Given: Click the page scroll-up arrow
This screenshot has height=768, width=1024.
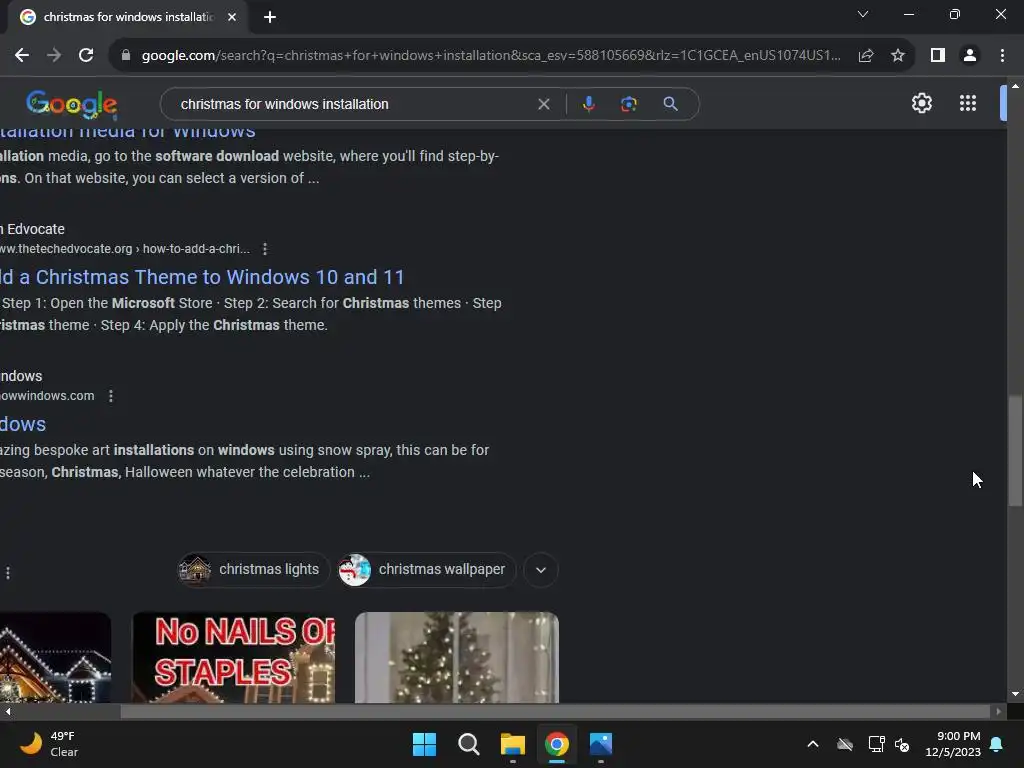Looking at the screenshot, I should [x=1015, y=86].
